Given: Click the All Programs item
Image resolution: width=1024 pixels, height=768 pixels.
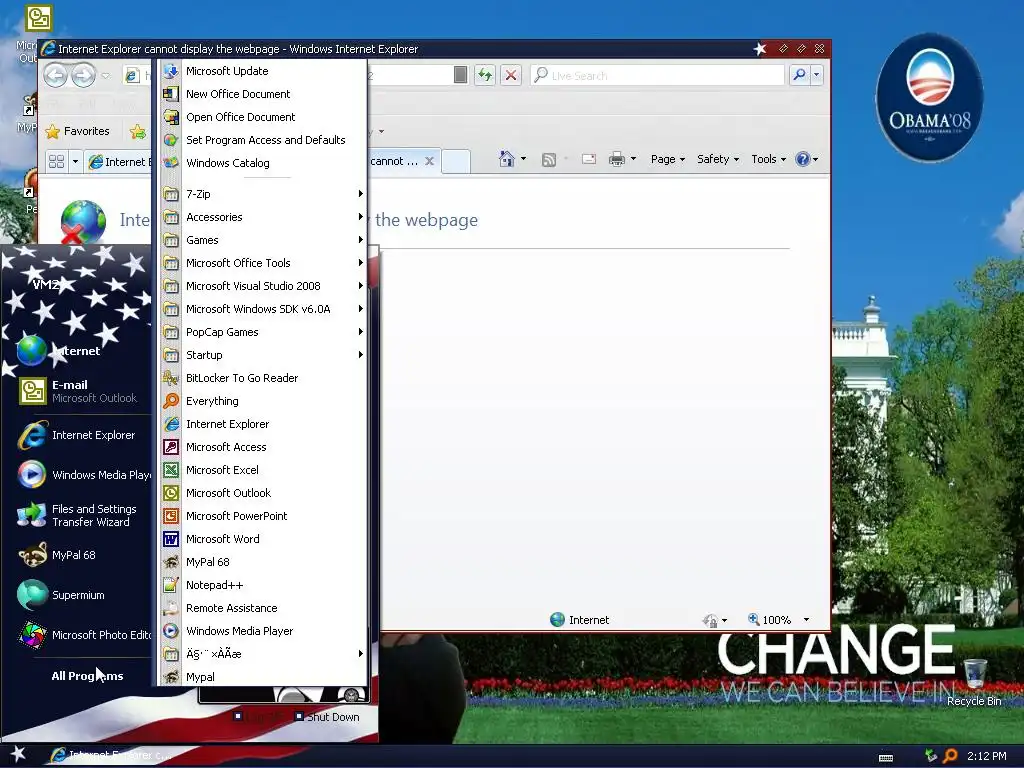Looking at the screenshot, I should tap(87, 676).
